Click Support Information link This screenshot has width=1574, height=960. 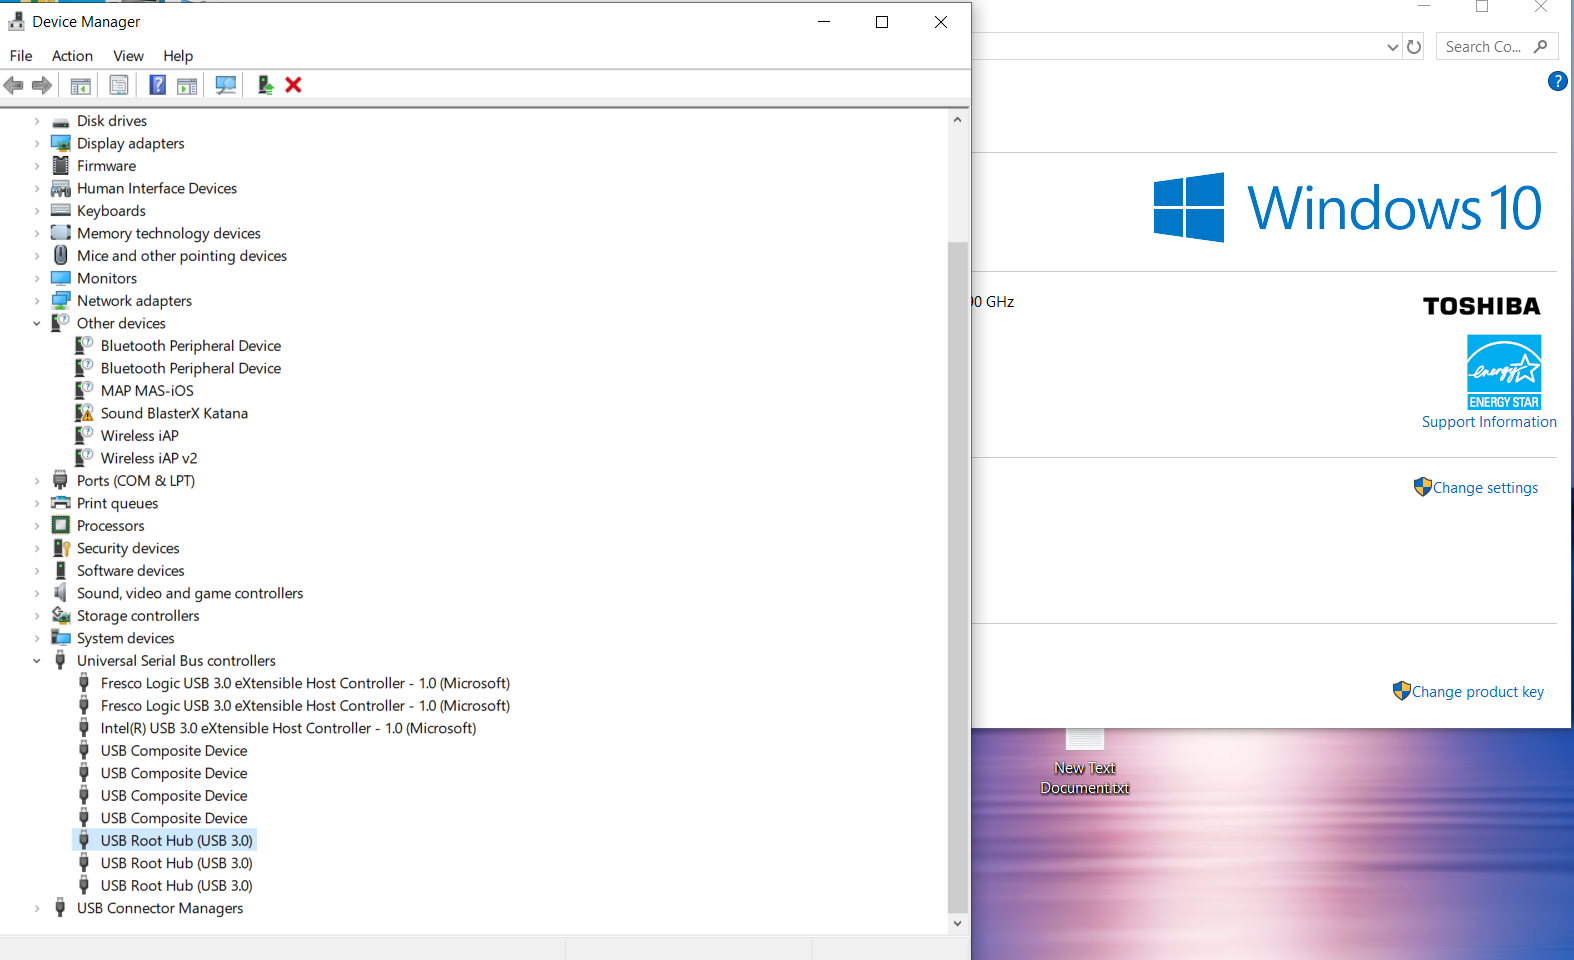coord(1489,422)
